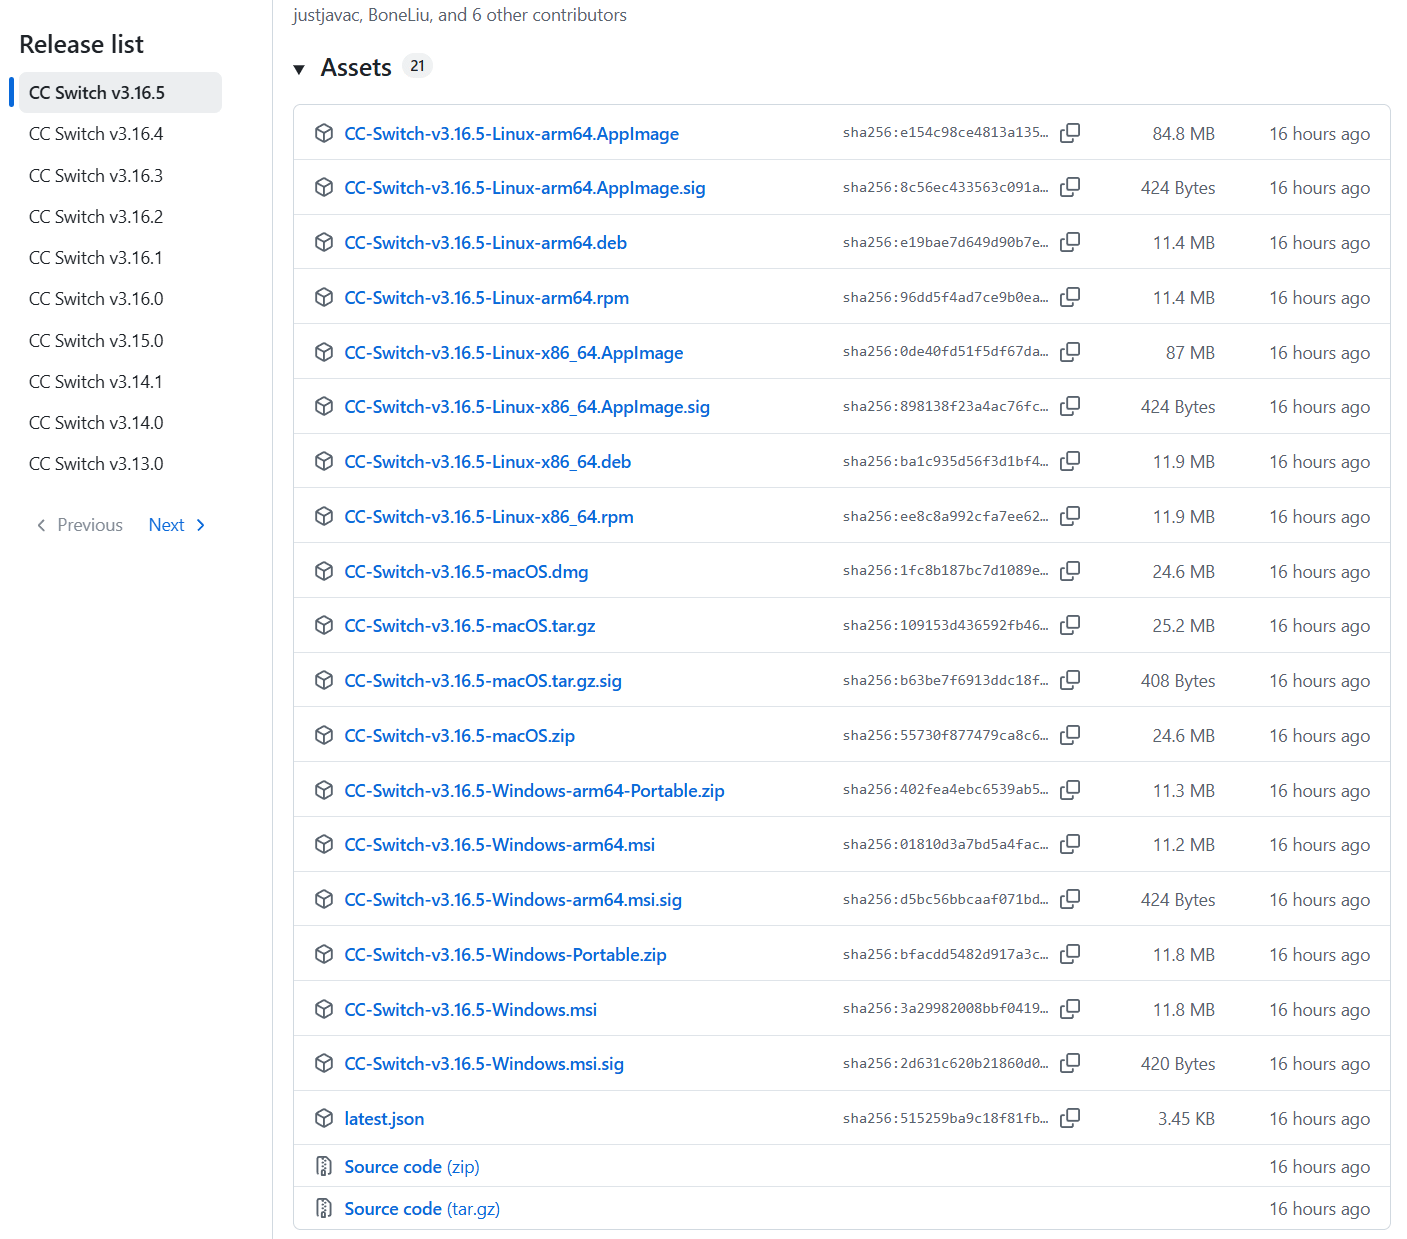Open CC Switch v3.14.1 release
Viewport: 1407px width, 1239px height.
(96, 382)
